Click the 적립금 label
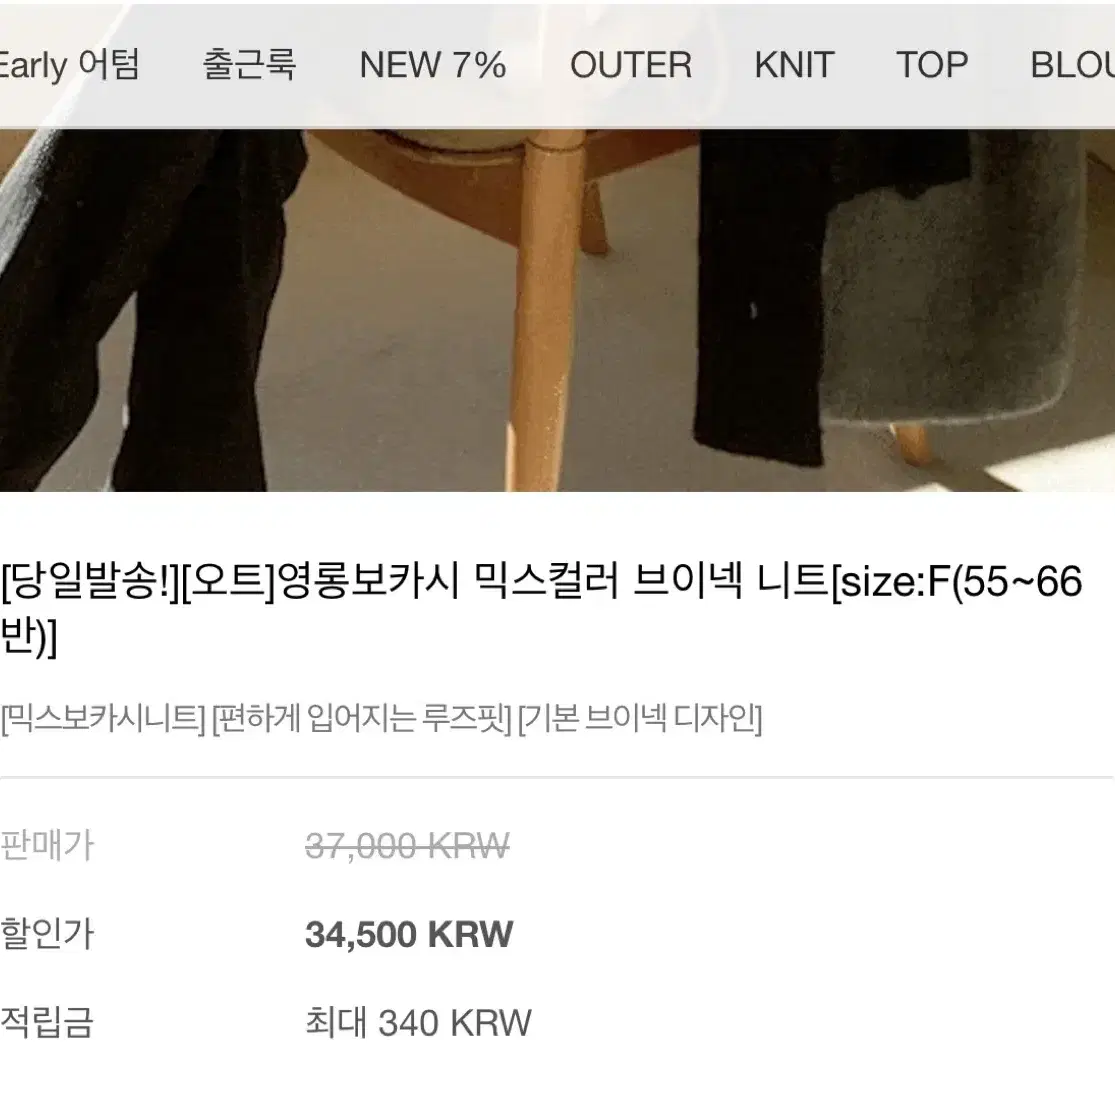The image size is (1115, 1115). pyautogui.click(x=47, y=1023)
